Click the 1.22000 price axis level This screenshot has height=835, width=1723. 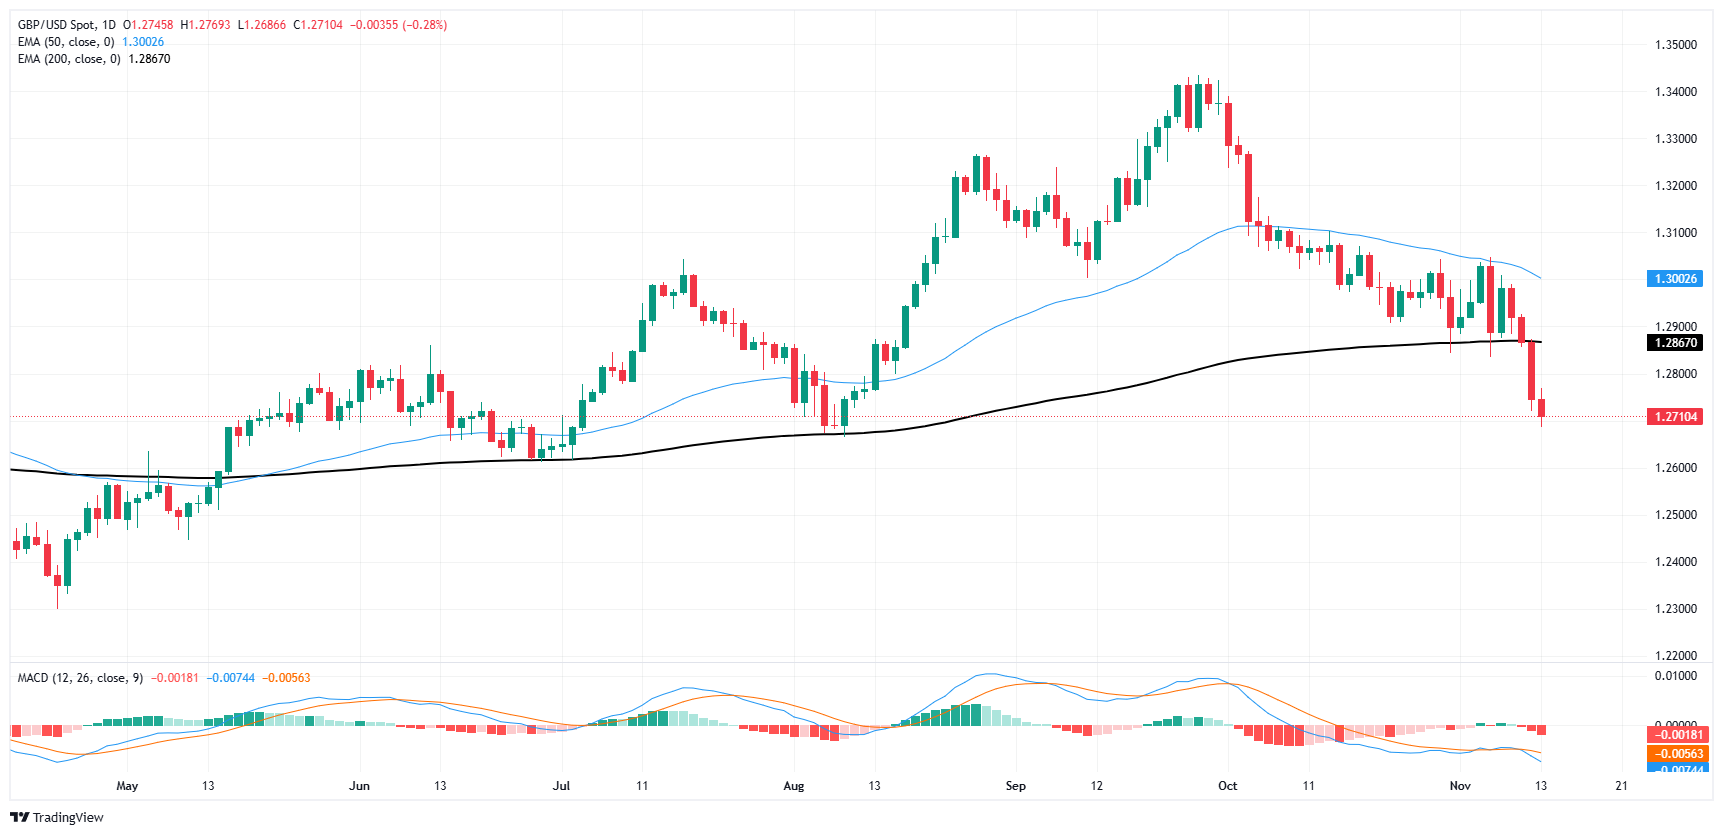point(1675,656)
